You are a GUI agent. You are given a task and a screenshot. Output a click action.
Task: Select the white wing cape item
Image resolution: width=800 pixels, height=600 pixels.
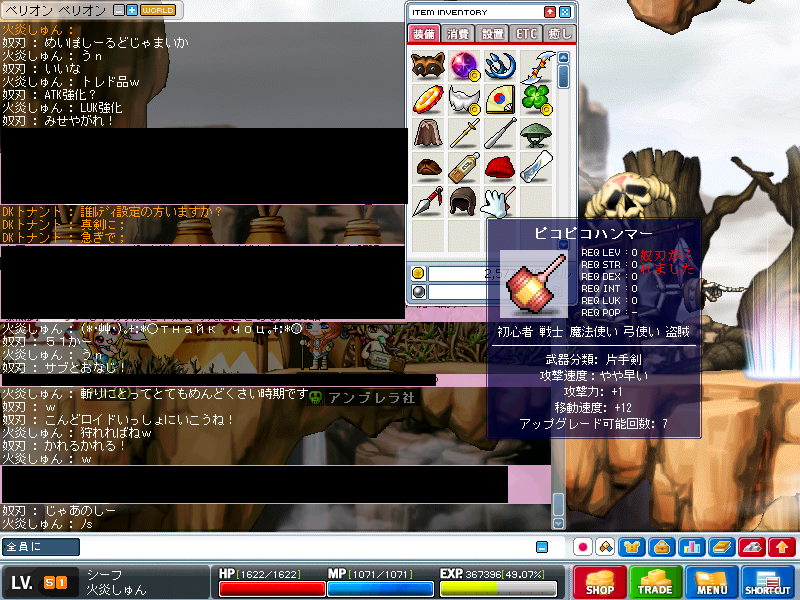[464, 100]
